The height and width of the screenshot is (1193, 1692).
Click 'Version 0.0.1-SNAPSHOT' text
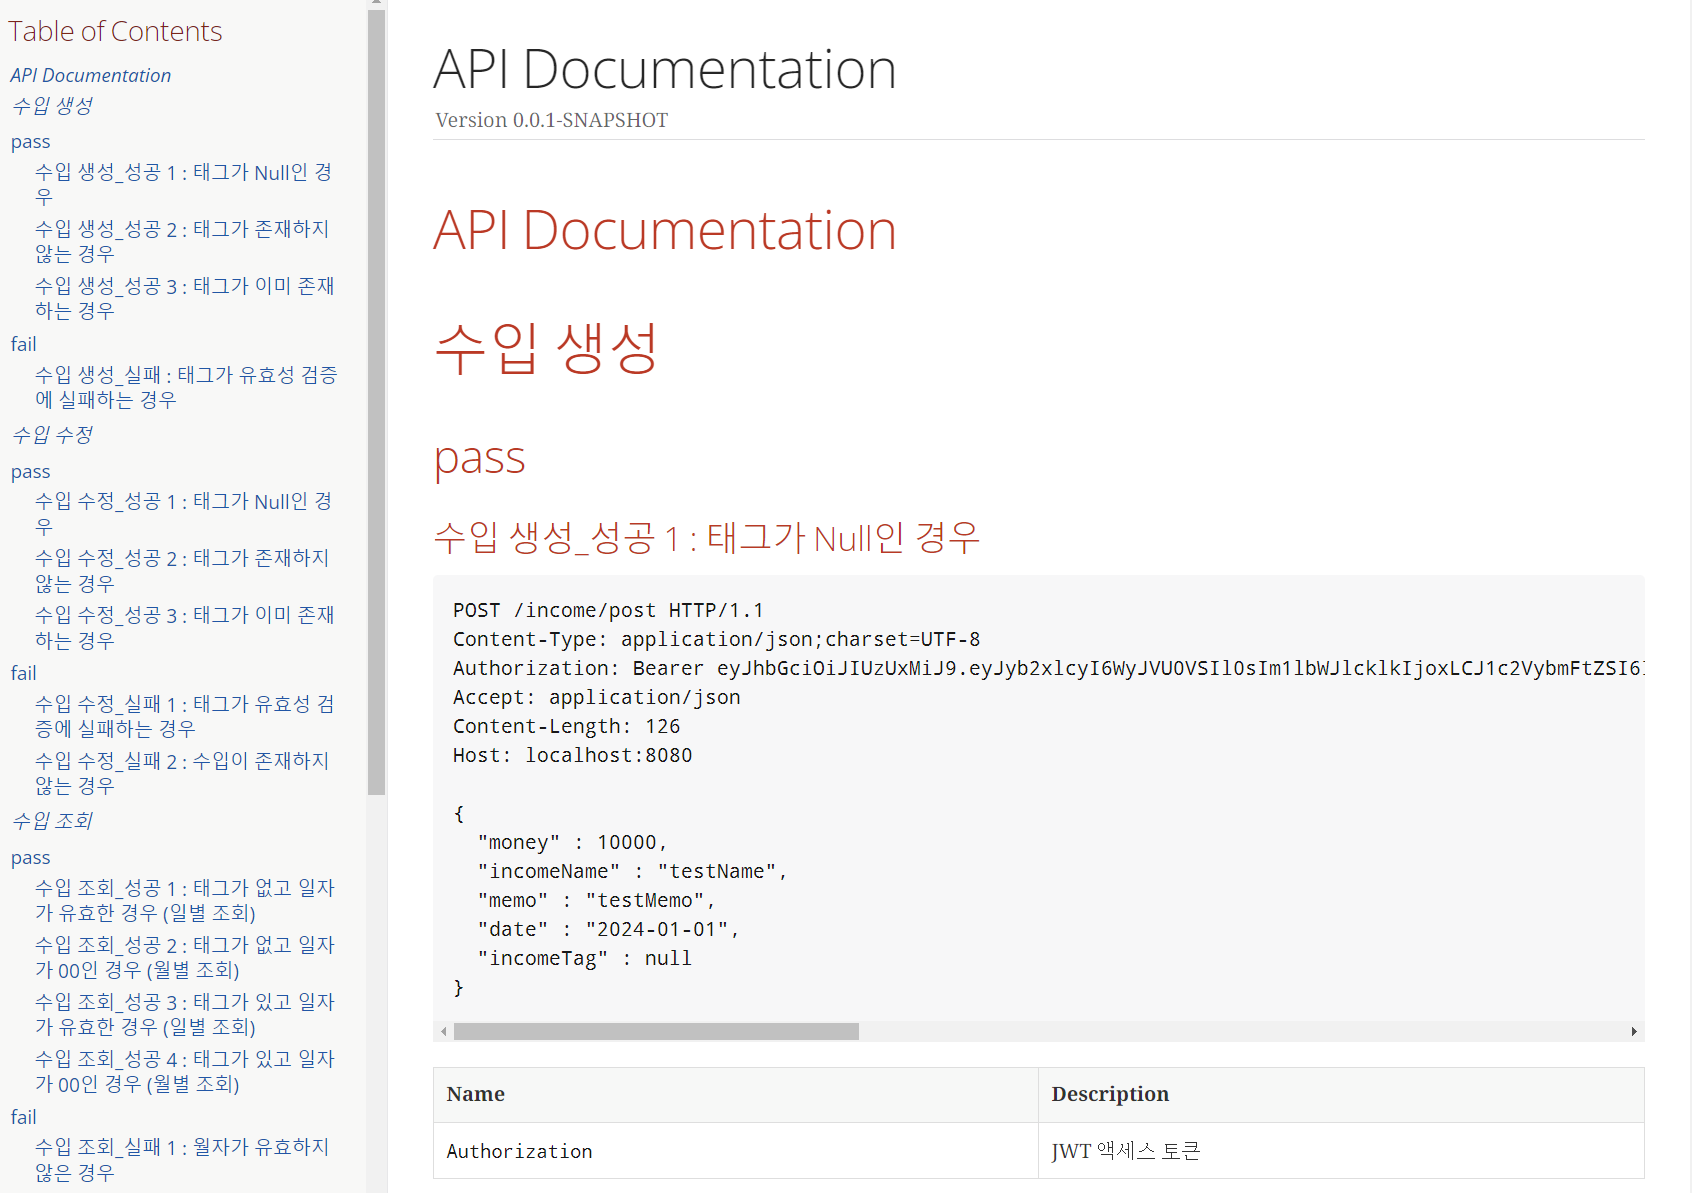552,120
